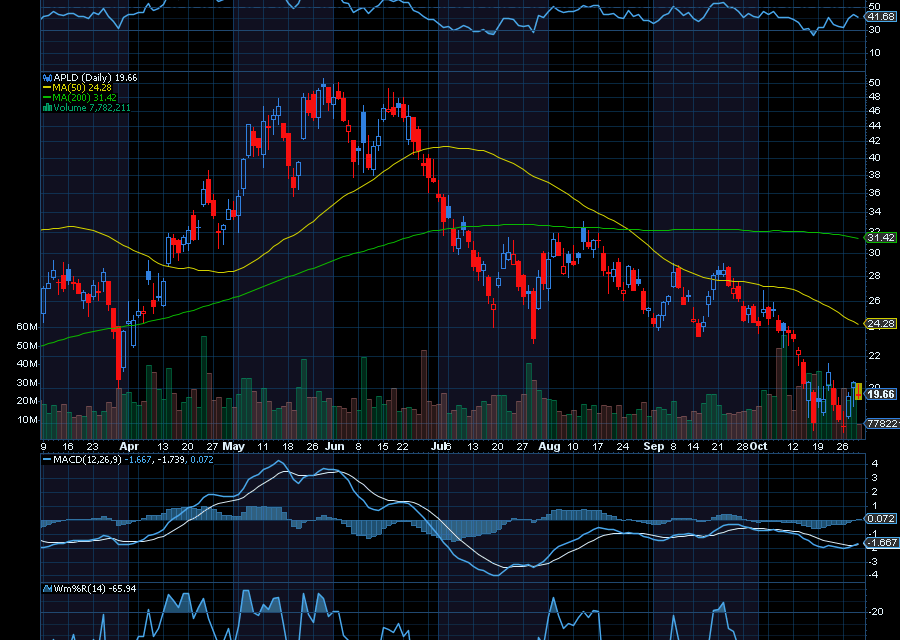Click the 41.68 RSI value tag

coord(881,17)
